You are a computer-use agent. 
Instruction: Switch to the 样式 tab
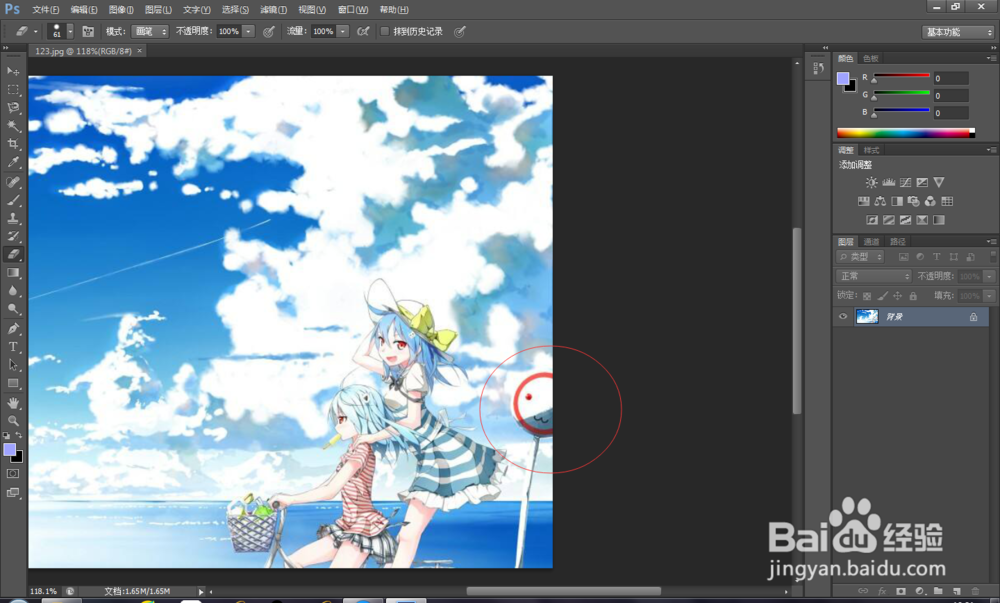click(x=871, y=150)
